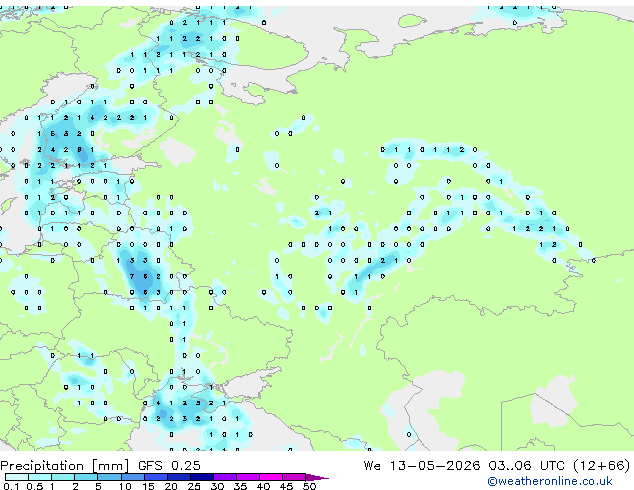
Task: Click the "50" legend tick label
Action: tap(309, 486)
